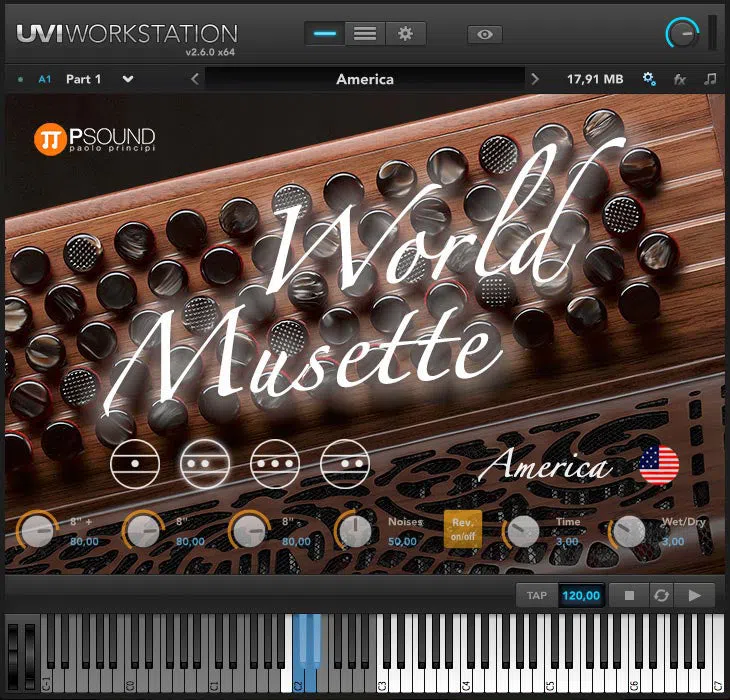
Task: Adjust the master volume knob
Action: click(x=683, y=33)
